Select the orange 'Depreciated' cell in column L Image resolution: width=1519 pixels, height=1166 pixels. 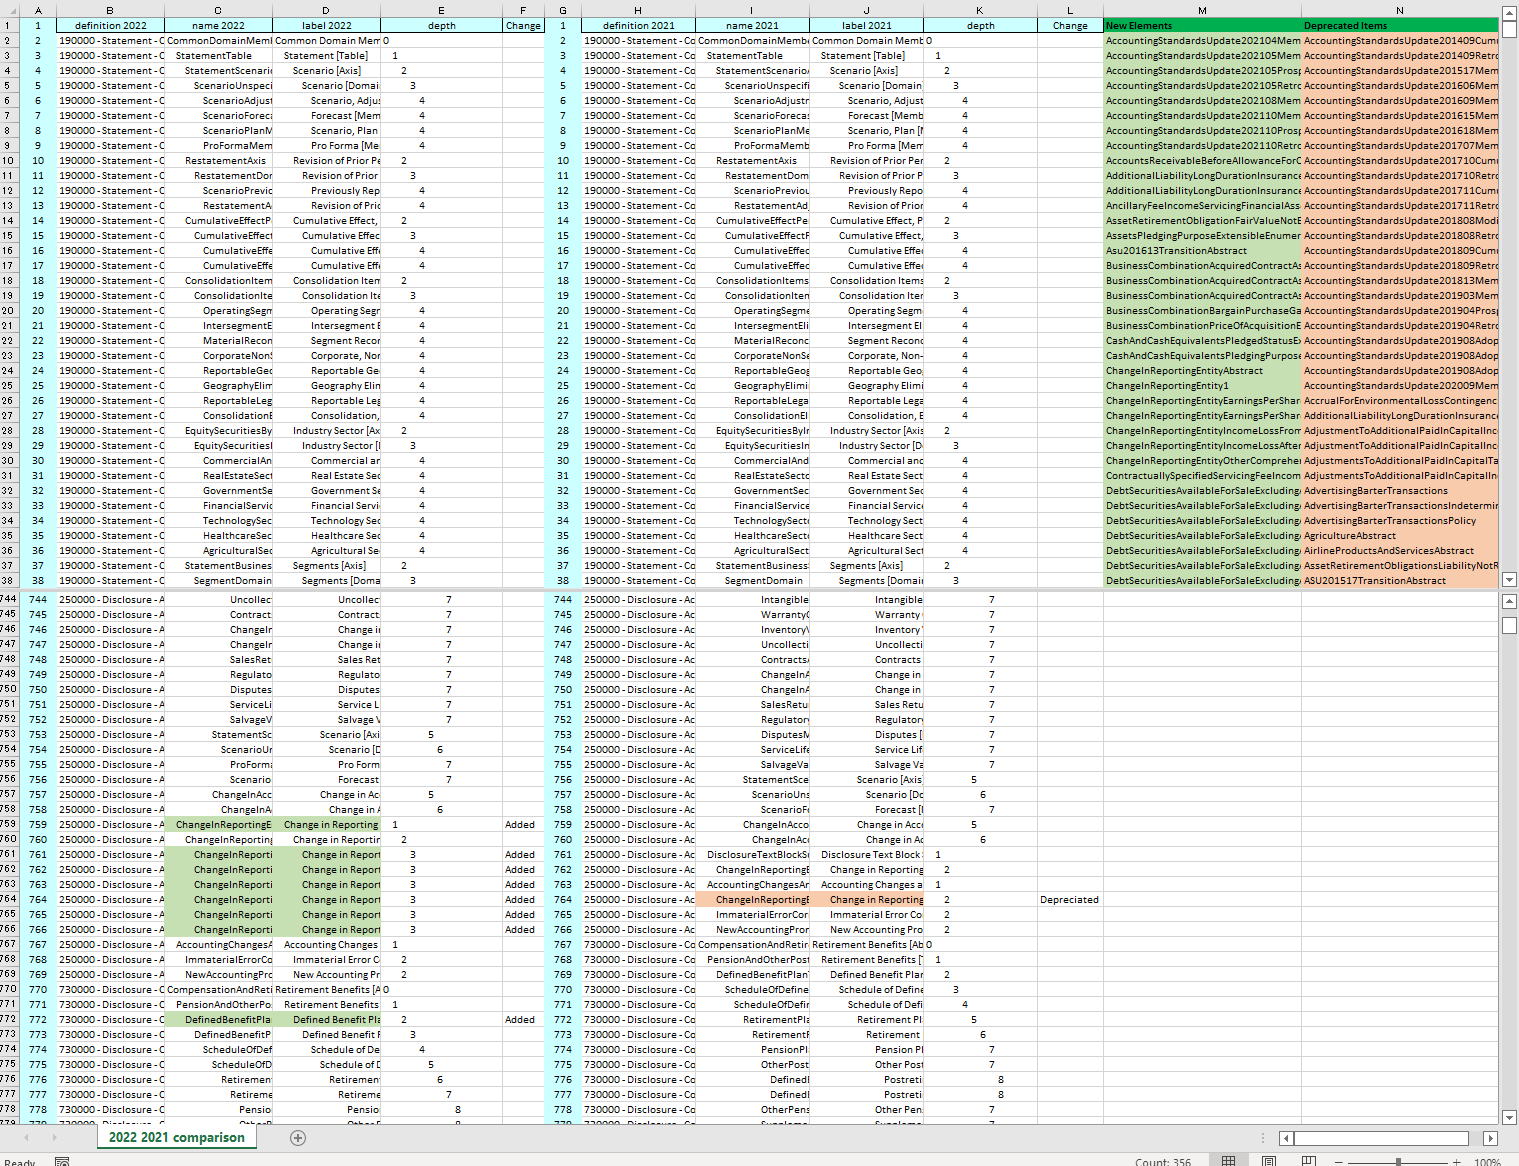[1069, 900]
